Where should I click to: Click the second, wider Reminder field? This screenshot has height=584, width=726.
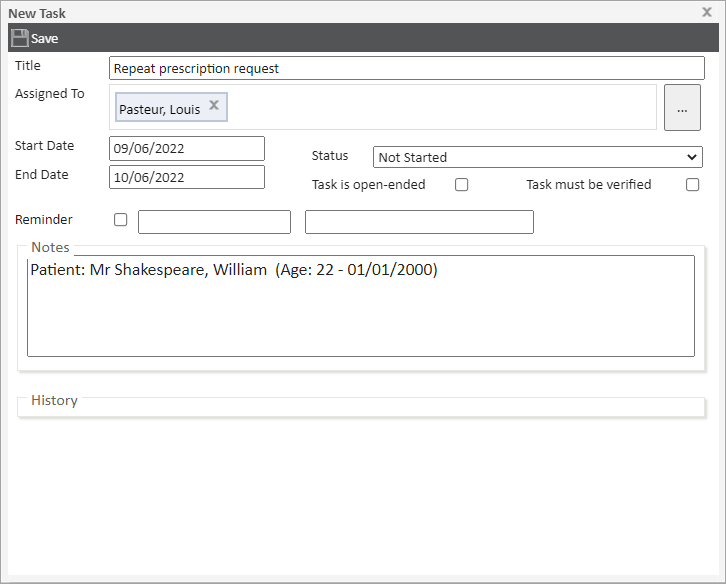[x=419, y=222]
